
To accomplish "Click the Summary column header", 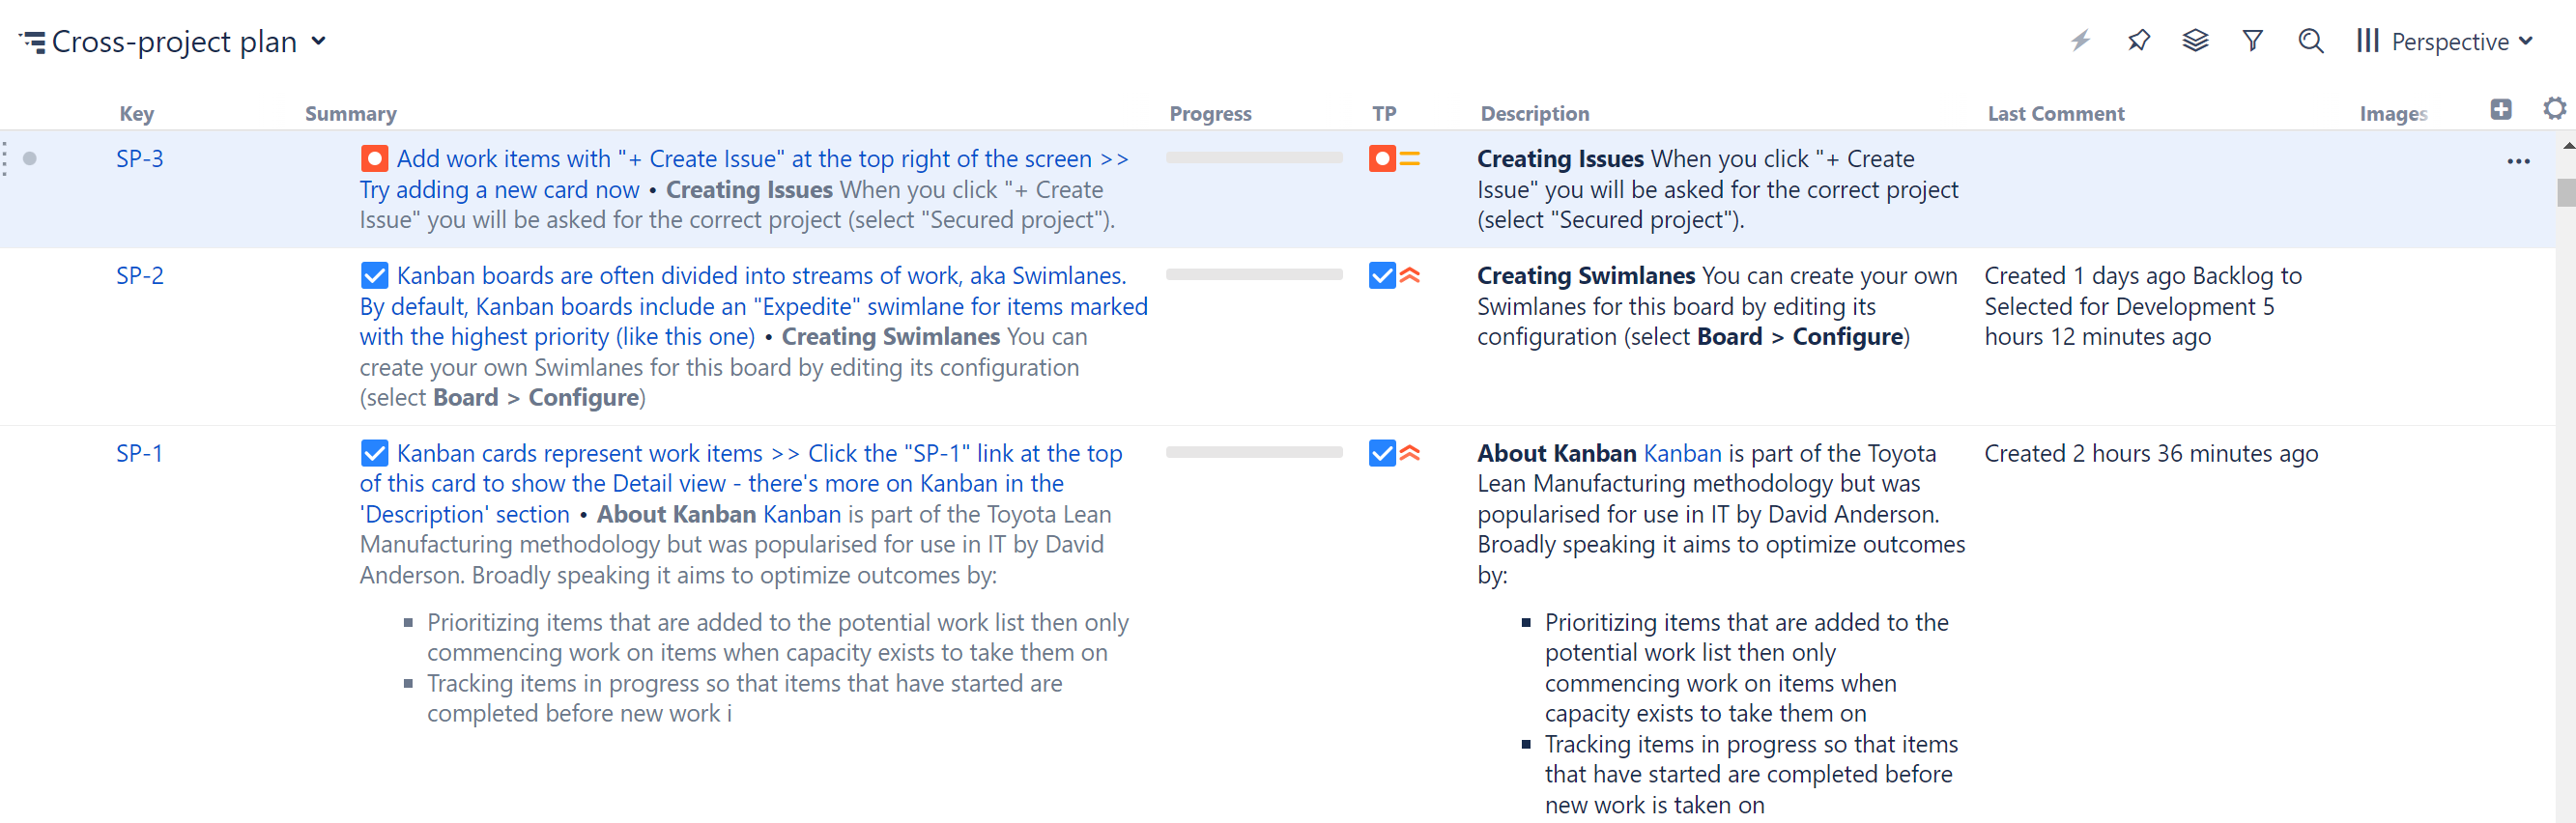I will 350,114.
